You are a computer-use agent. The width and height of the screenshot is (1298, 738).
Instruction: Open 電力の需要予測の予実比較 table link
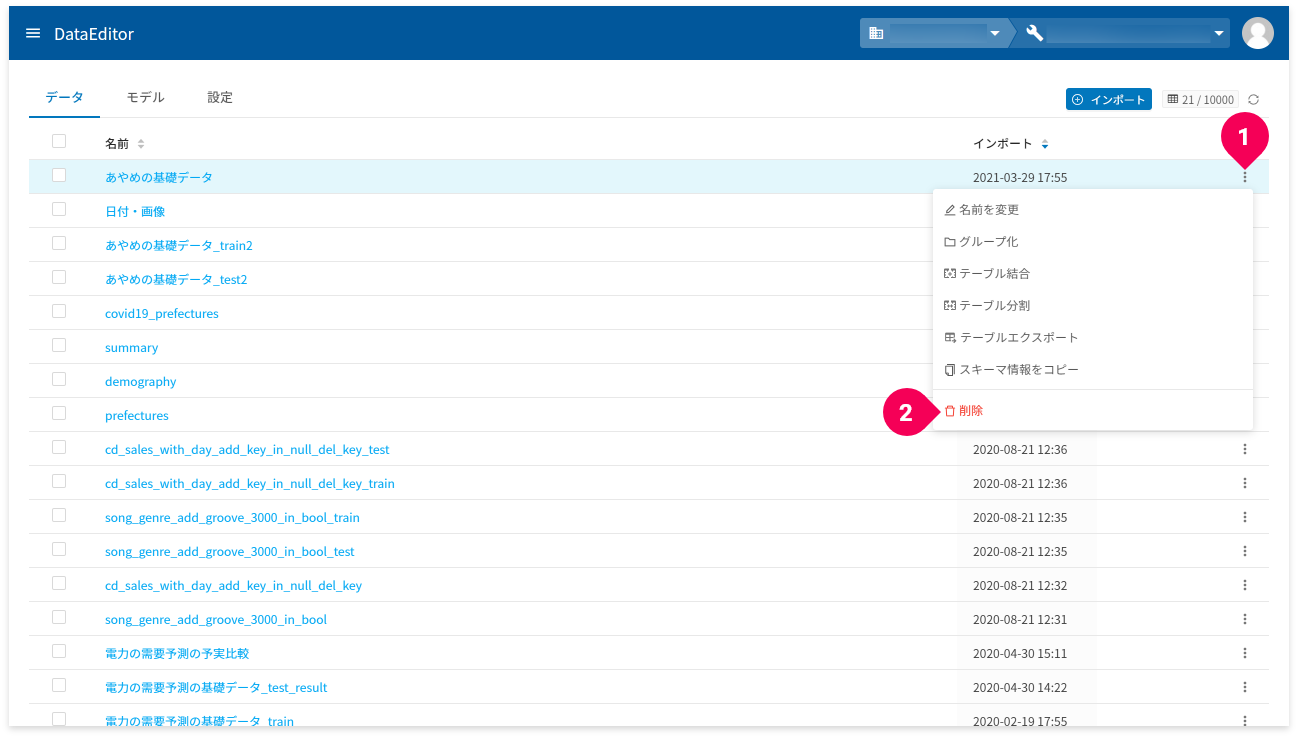177,653
